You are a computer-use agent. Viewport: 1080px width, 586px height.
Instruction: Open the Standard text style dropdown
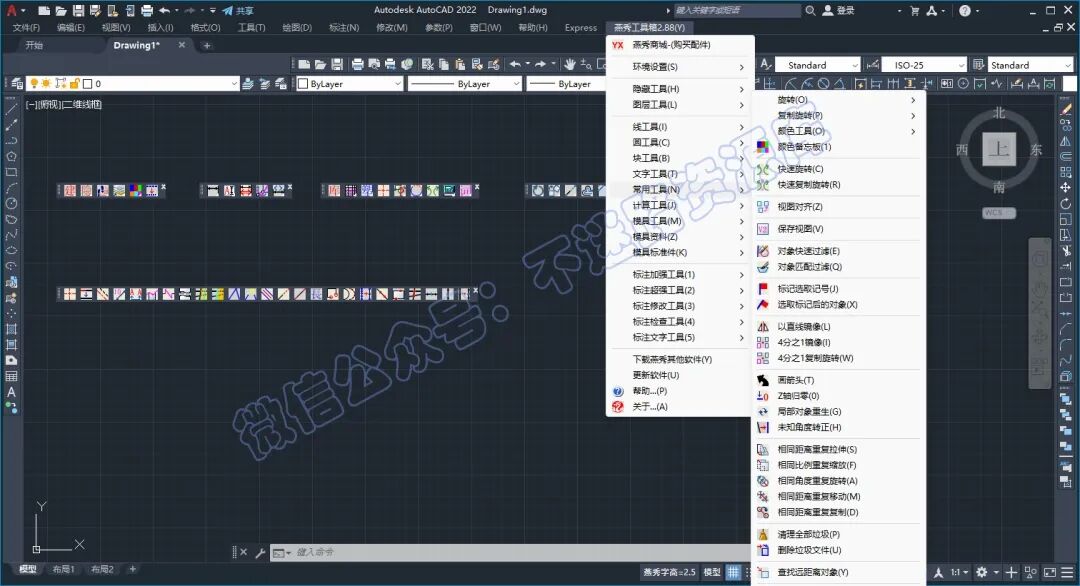[x=818, y=65]
